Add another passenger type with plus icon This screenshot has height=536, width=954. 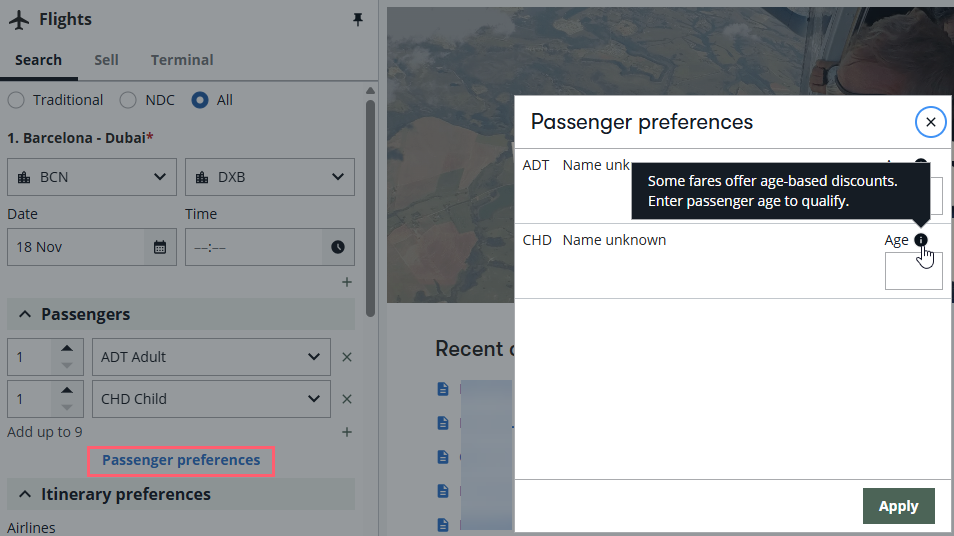[x=347, y=432]
